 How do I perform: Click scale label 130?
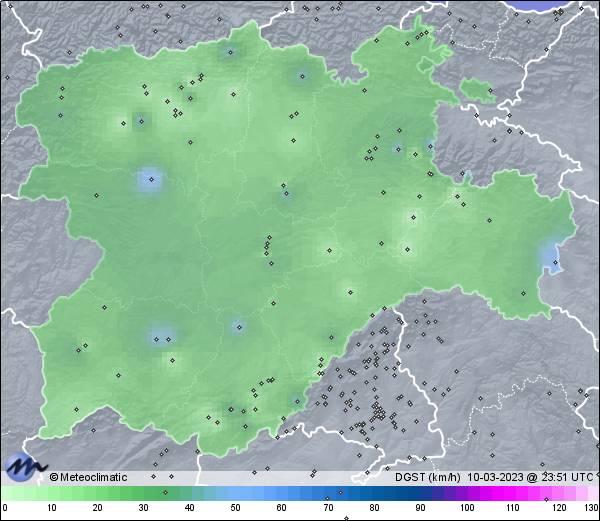[592, 508]
